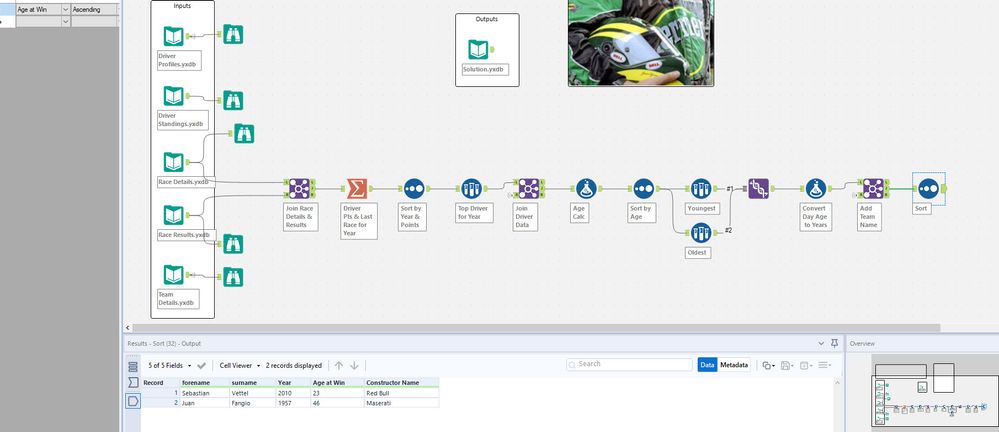Open the Browse tool directly above Race Details input
999x432 pixels.
pyautogui.click(x=244, y=134)
